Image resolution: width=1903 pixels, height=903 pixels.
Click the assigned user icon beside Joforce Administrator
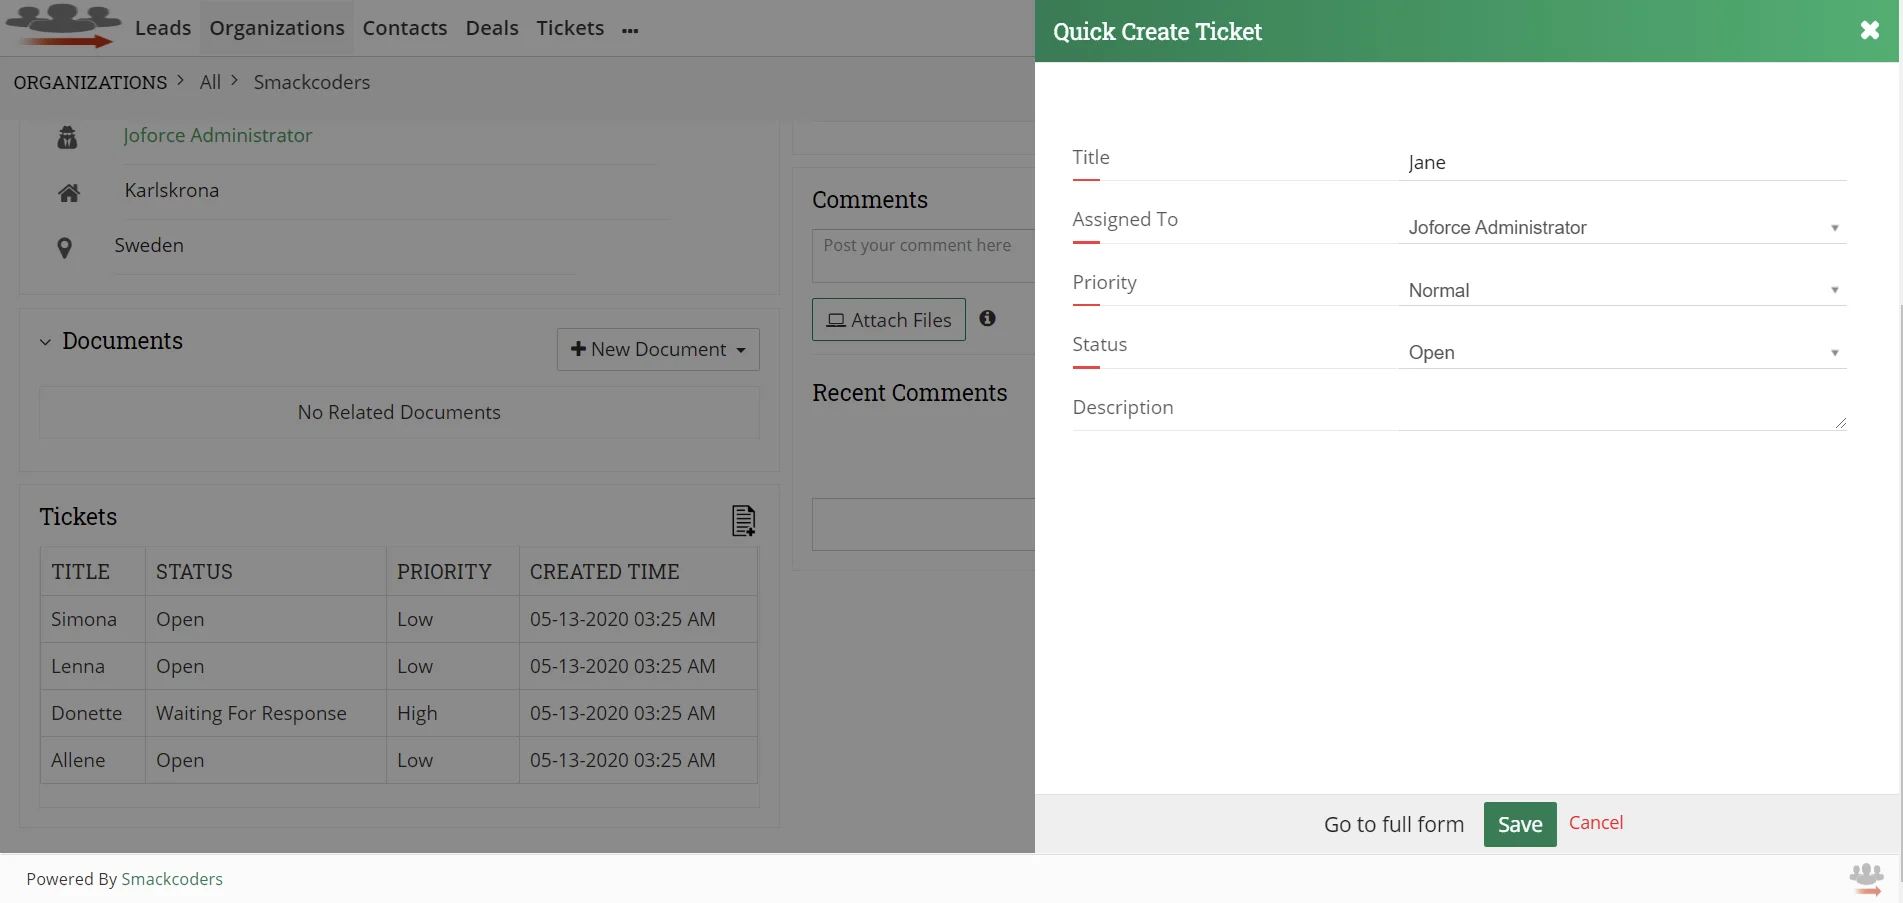coord(66,137)
